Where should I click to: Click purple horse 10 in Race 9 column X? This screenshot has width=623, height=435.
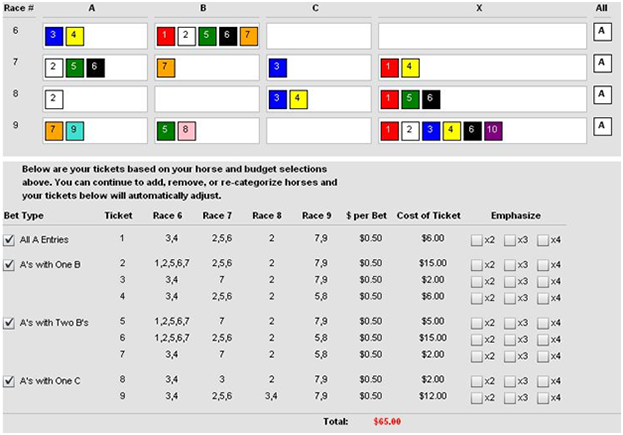pos(491,130)
